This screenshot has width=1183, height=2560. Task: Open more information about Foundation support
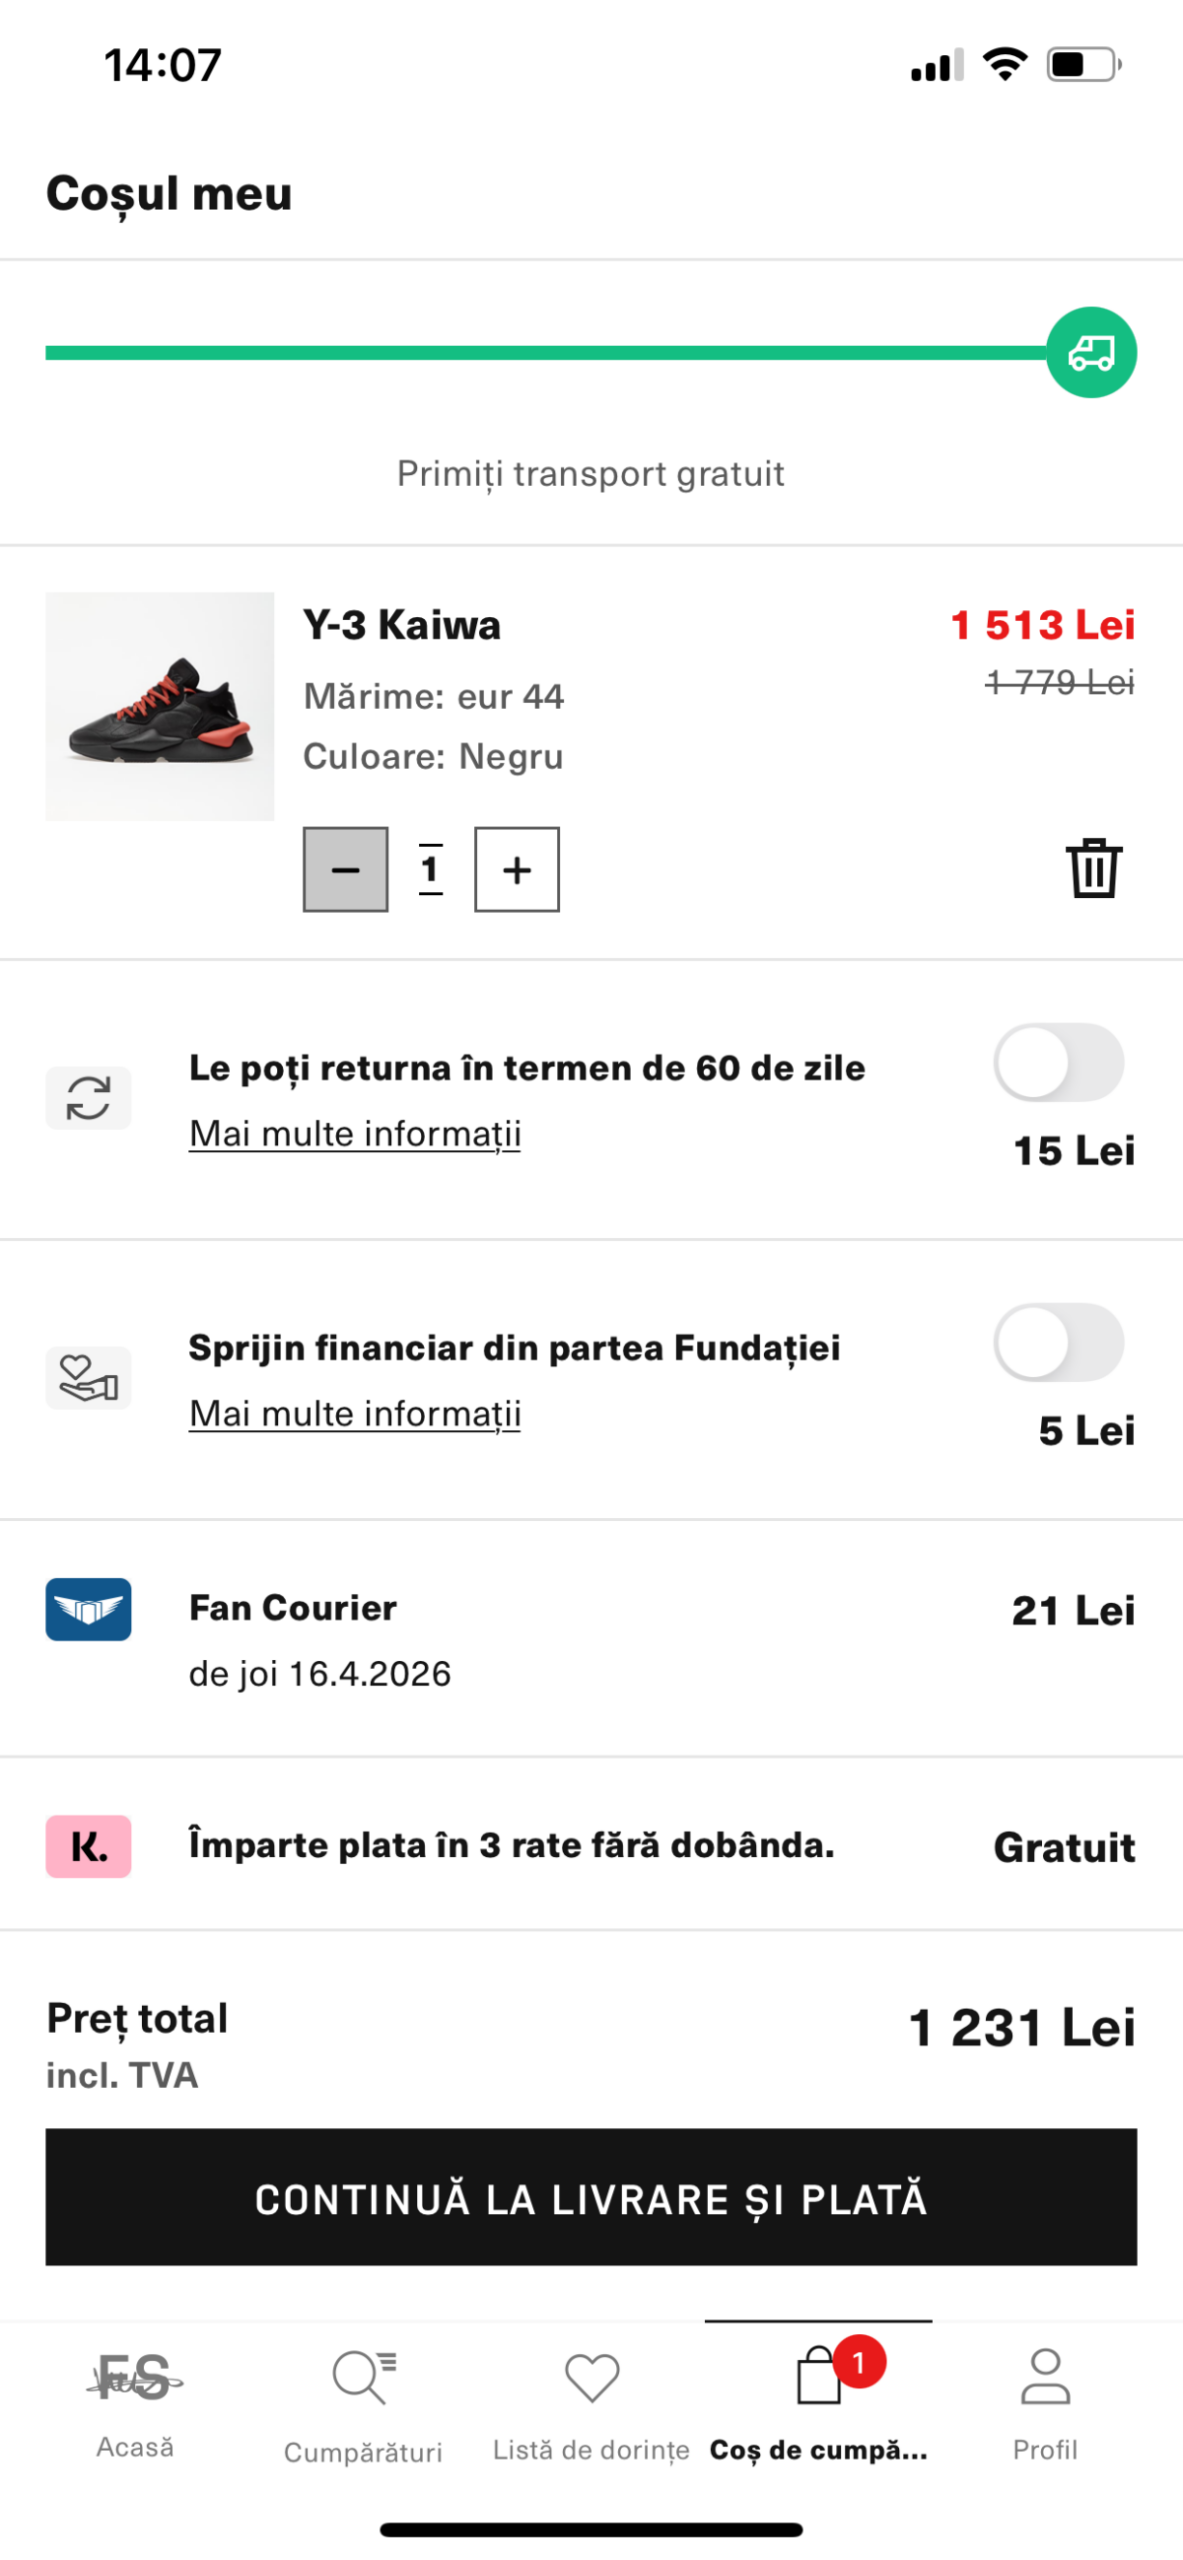355,1414
